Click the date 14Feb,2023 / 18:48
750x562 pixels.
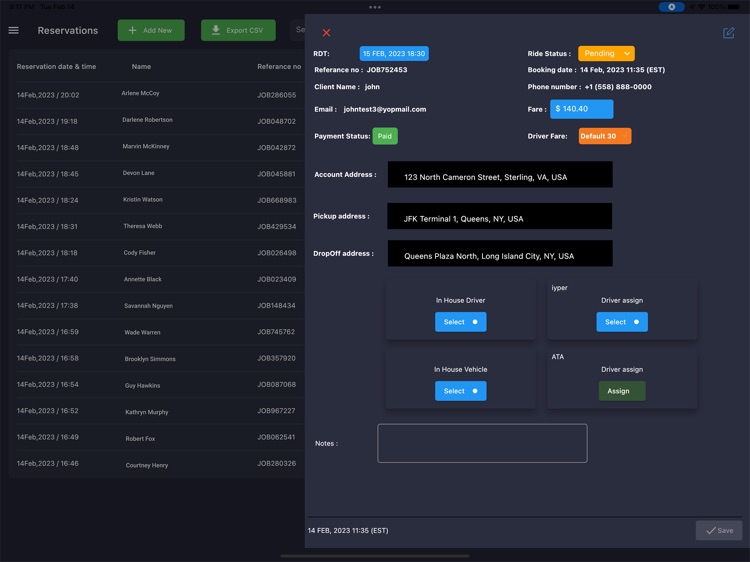tap(47, 147)
